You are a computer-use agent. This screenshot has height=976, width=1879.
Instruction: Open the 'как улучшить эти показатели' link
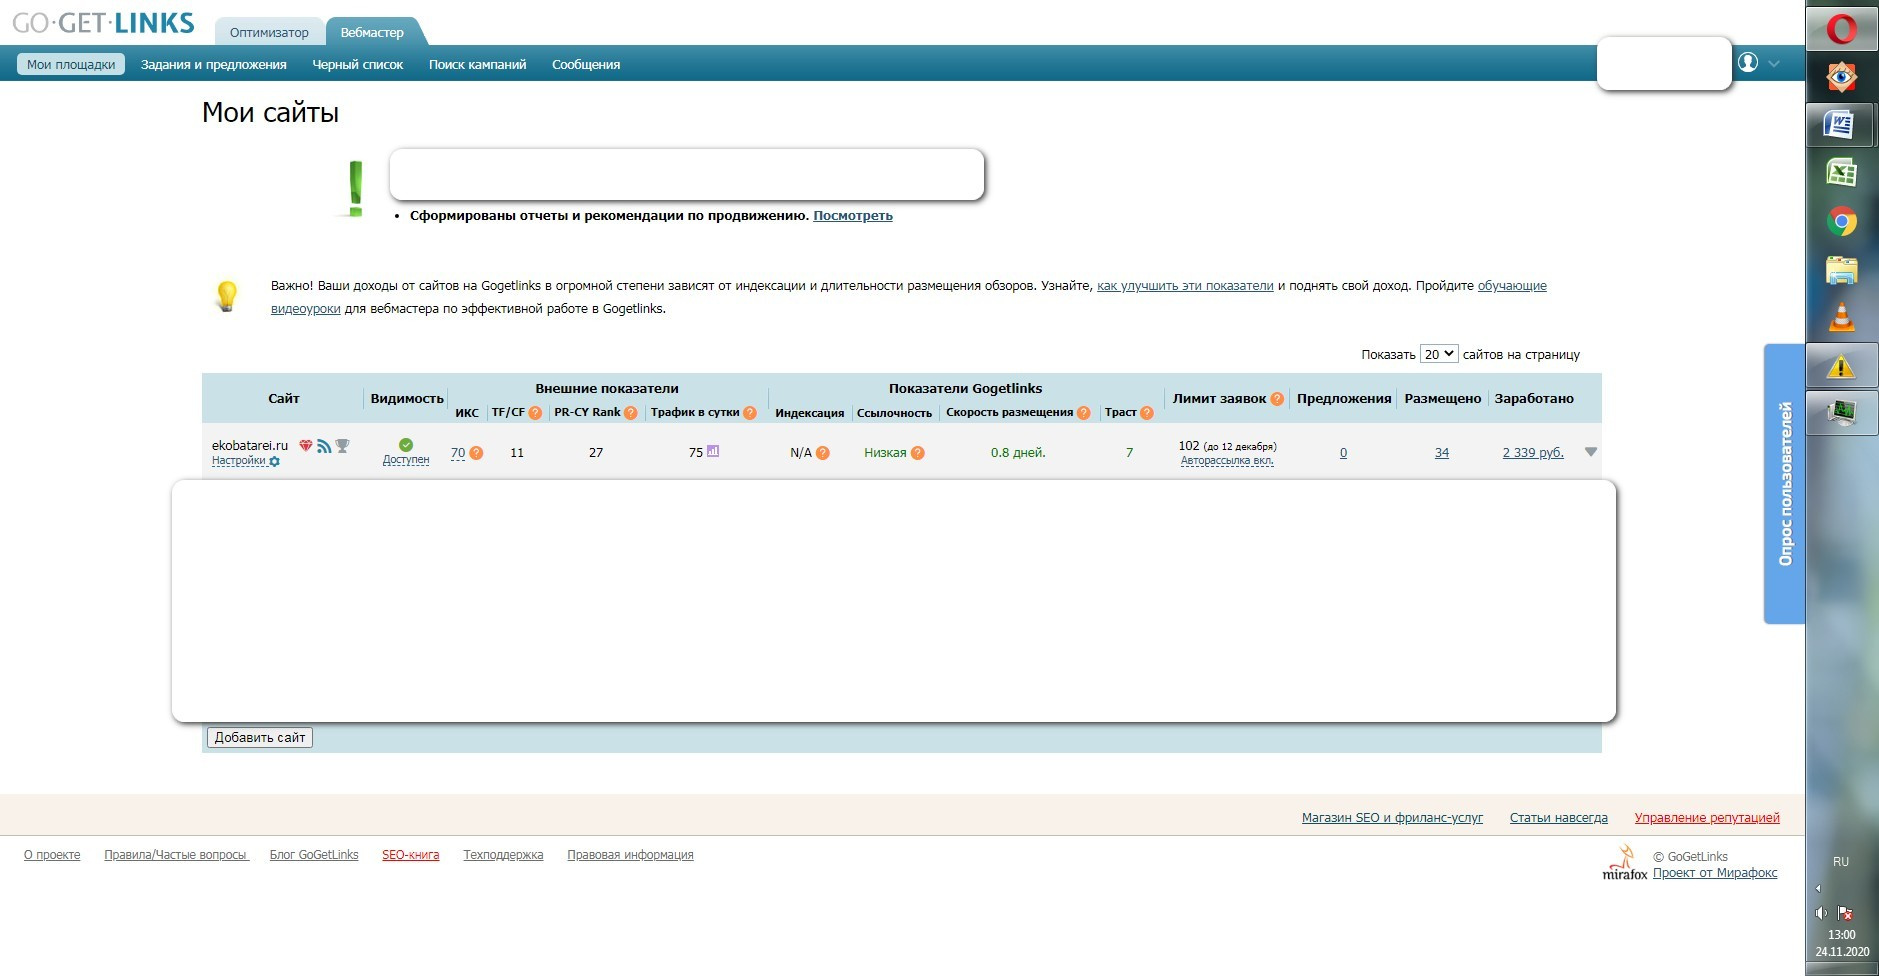click(x=1185, y=286)
